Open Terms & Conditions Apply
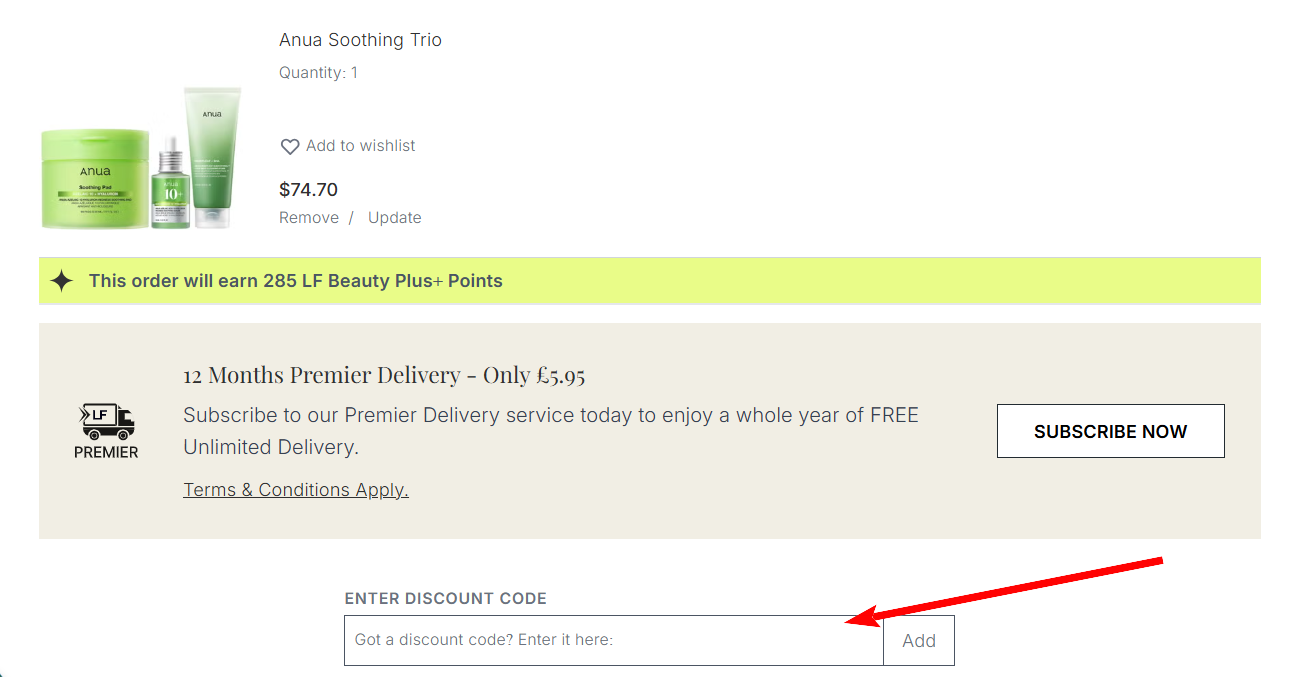Image resolution: width=1293 pixels, height=677 pixels. pos(295,489)
